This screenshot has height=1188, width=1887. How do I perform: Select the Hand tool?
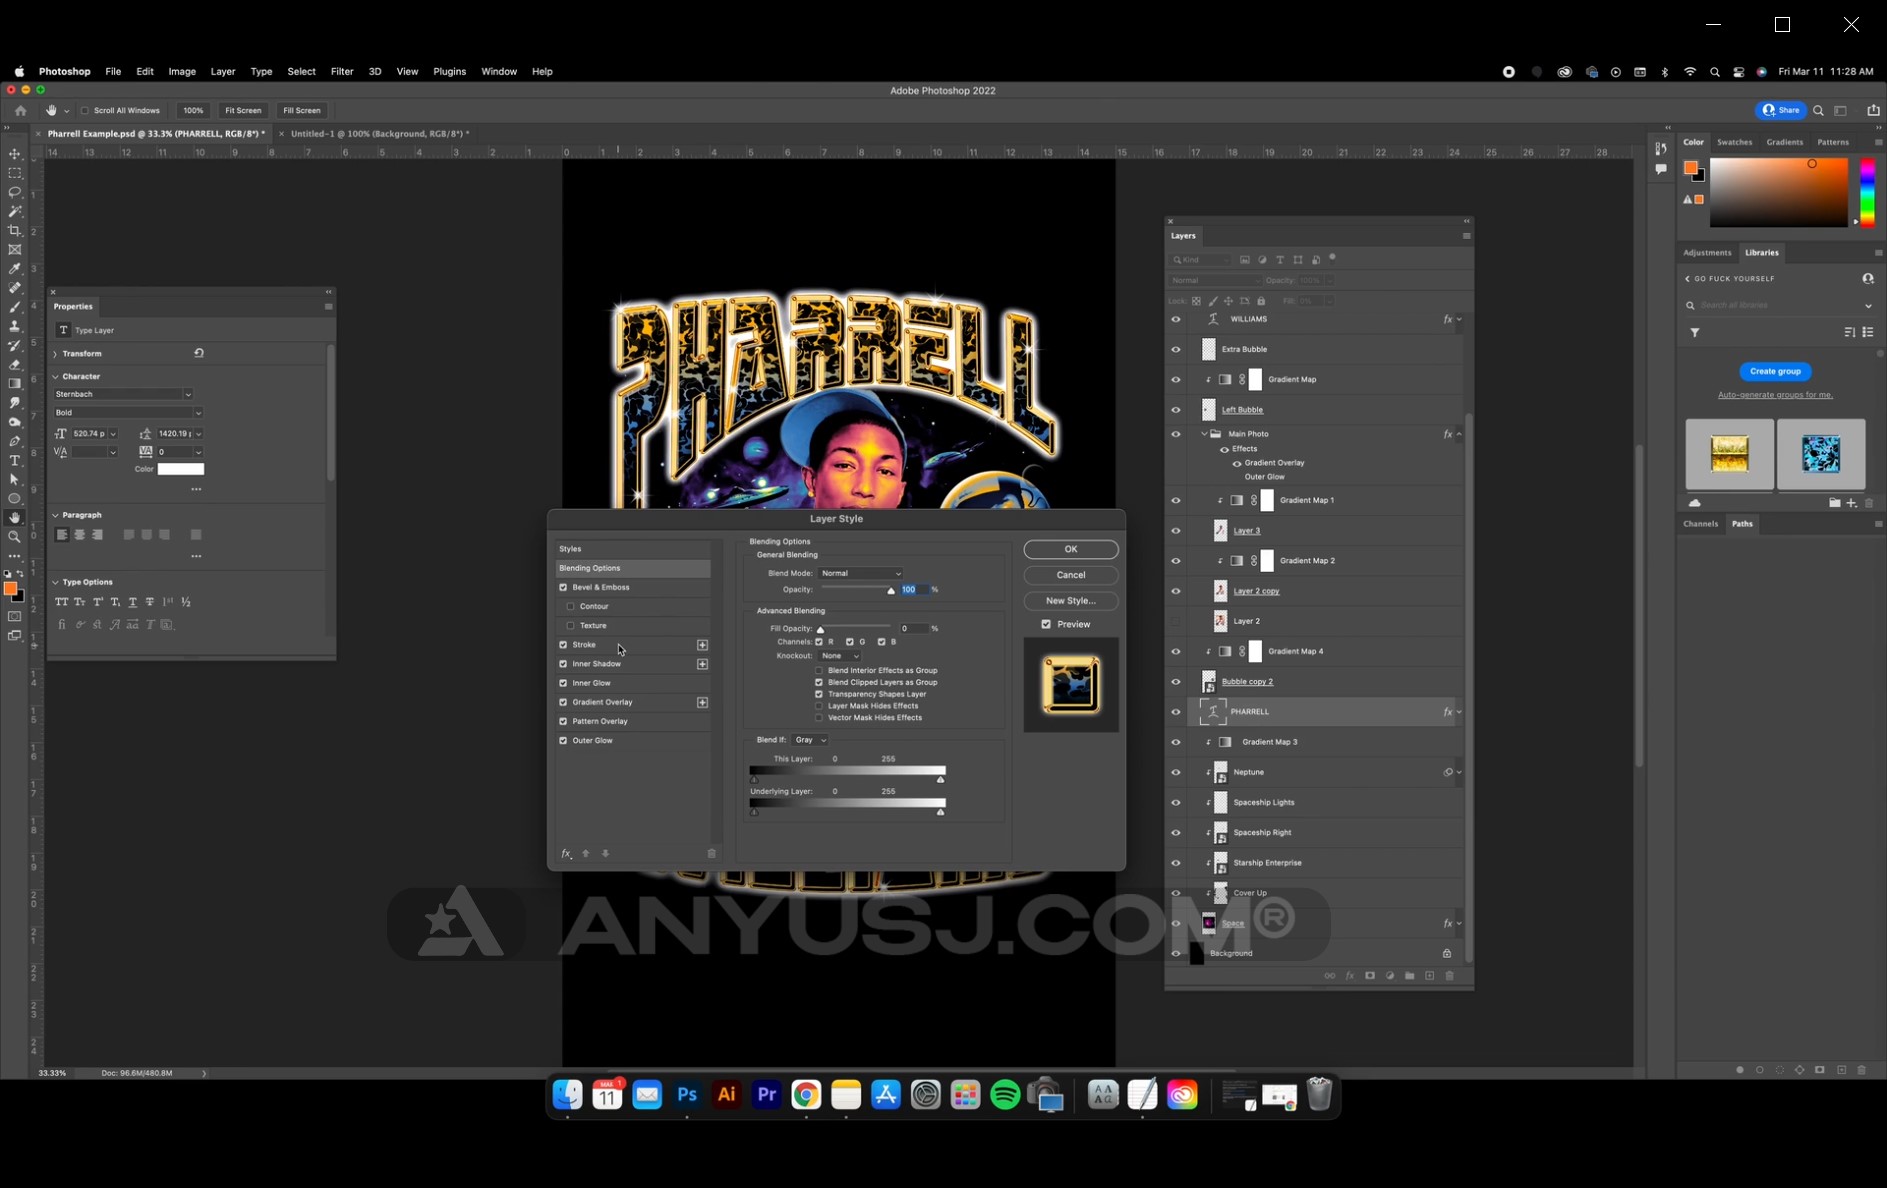15,518
